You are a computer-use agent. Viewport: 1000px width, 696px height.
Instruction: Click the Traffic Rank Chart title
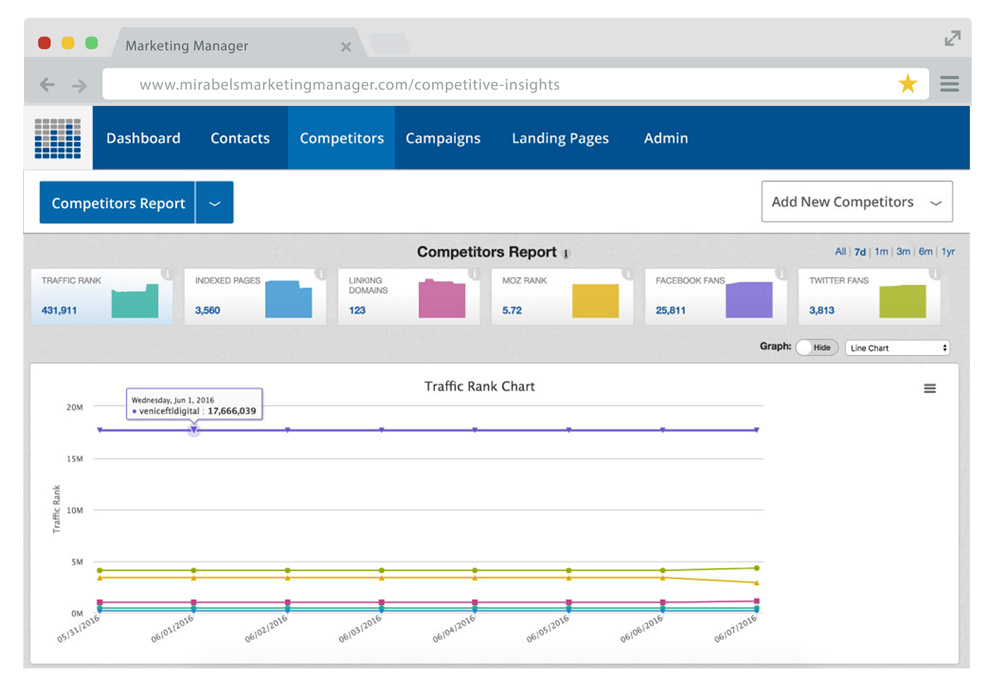tap(480, 386)
